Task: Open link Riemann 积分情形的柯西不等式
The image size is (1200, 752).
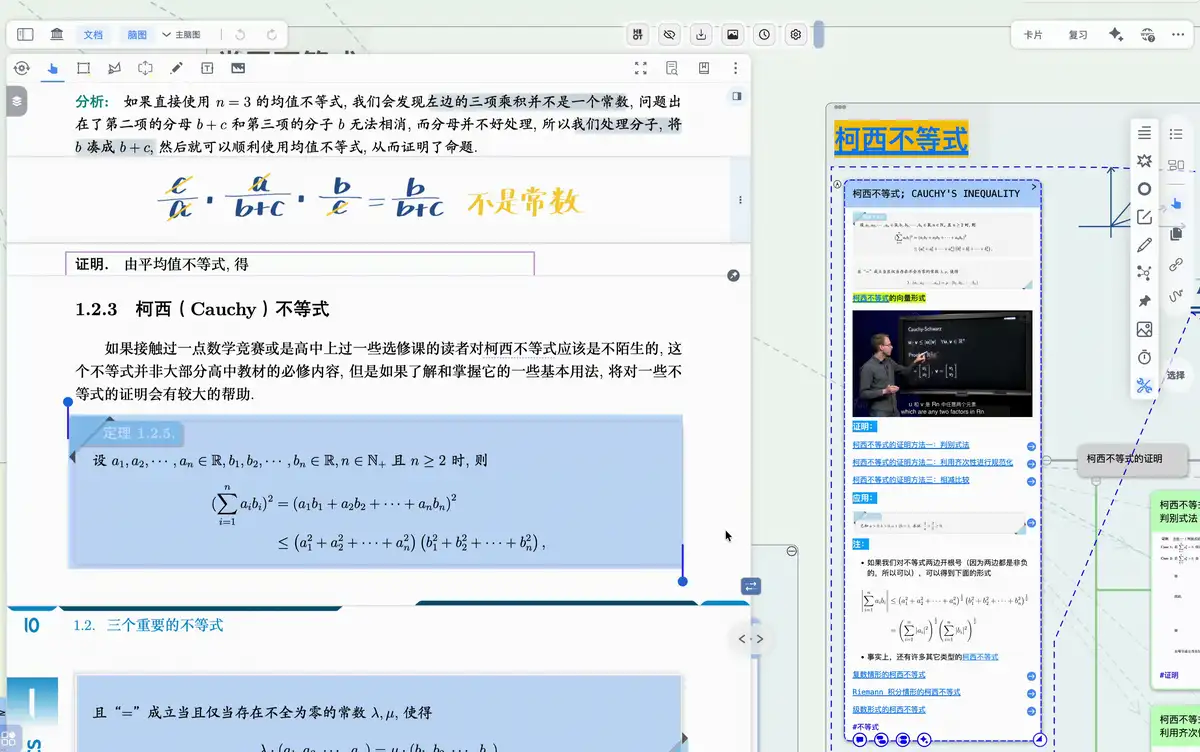Action: coord(906,692)
